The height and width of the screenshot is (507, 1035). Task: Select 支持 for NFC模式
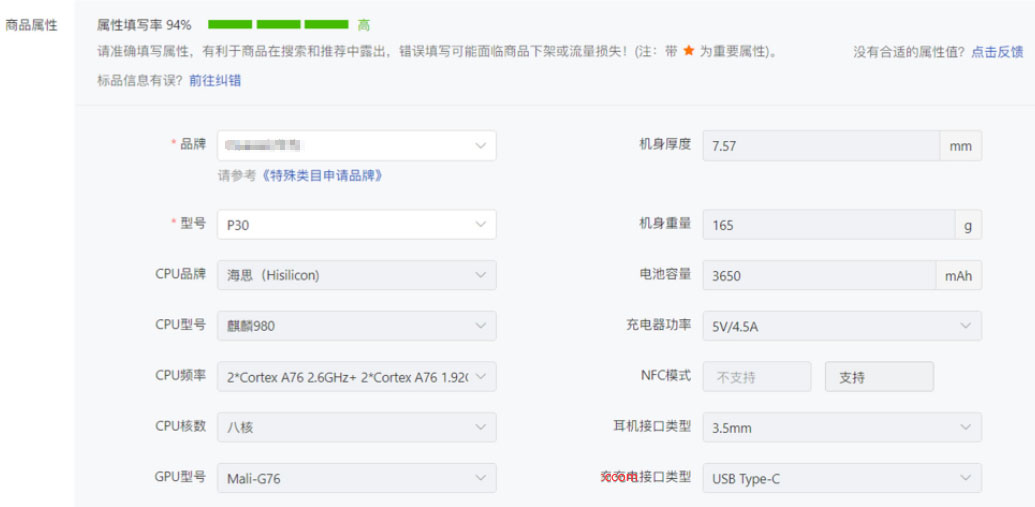pos(879,377)
